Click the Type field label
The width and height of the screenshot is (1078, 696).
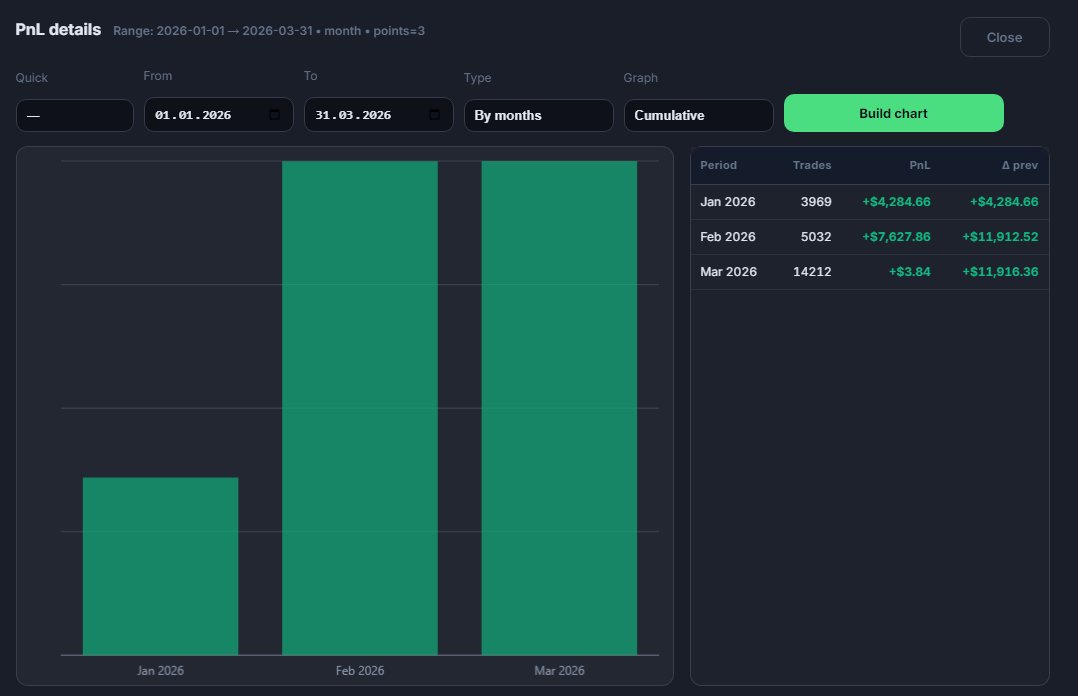[477, 78]
